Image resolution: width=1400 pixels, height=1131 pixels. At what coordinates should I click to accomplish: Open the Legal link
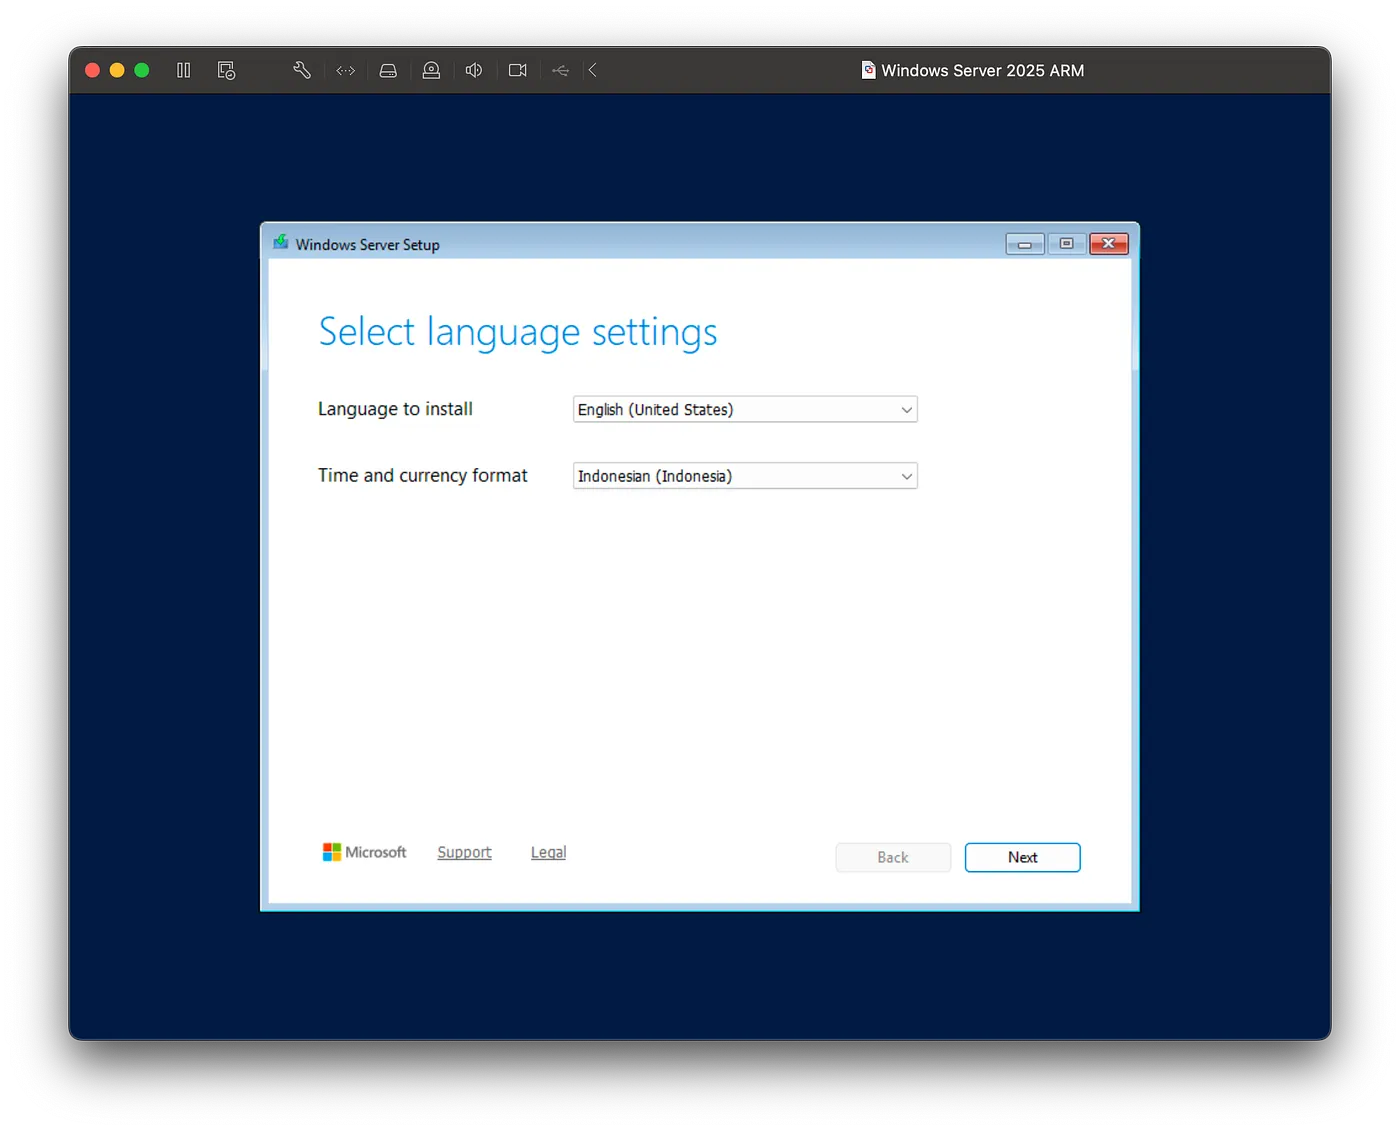pos(548,852)
